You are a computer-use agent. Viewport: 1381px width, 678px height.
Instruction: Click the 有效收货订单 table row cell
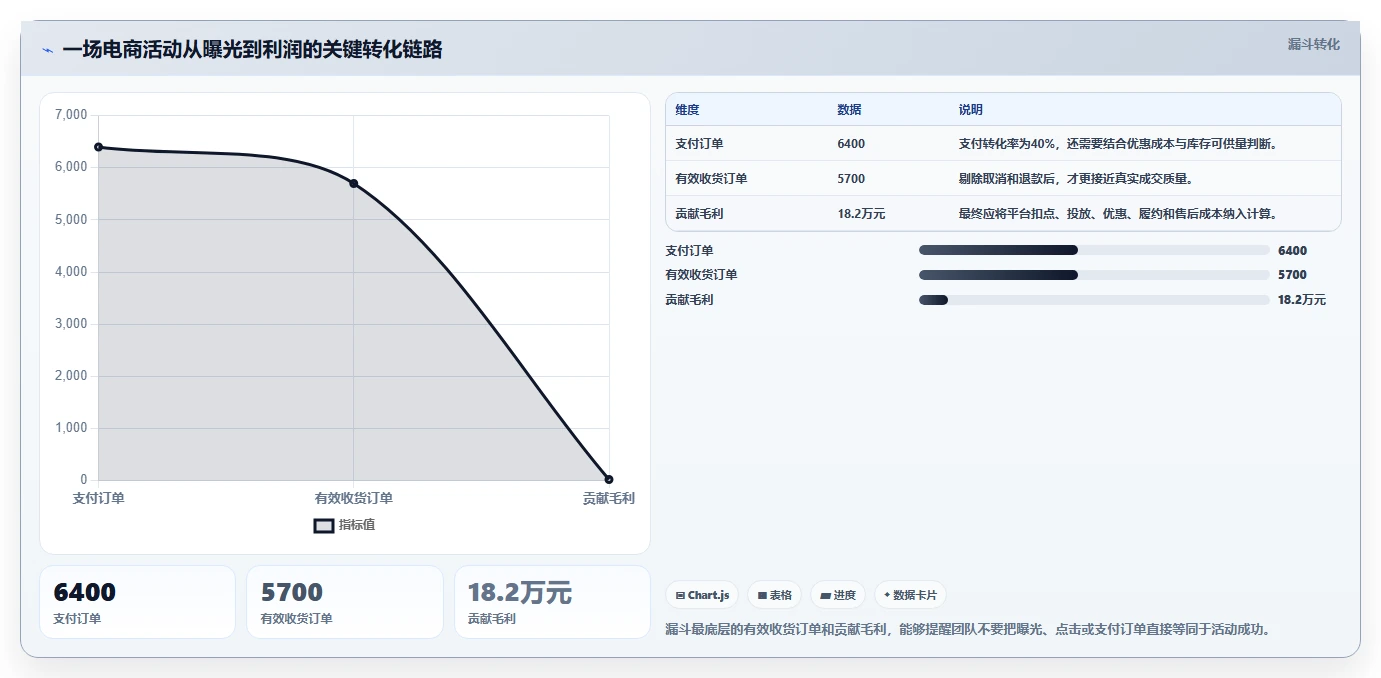(x=711, y=179)
